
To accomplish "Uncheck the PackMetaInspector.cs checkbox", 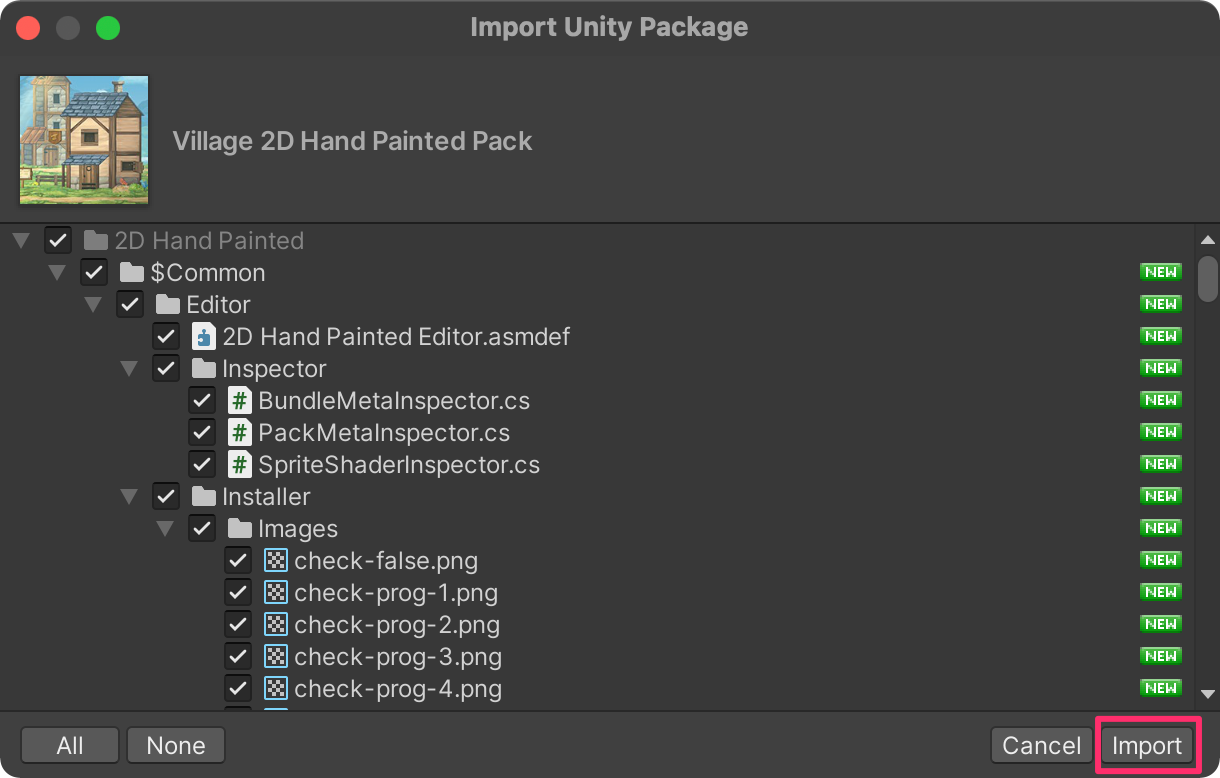I will click(202, 433).
